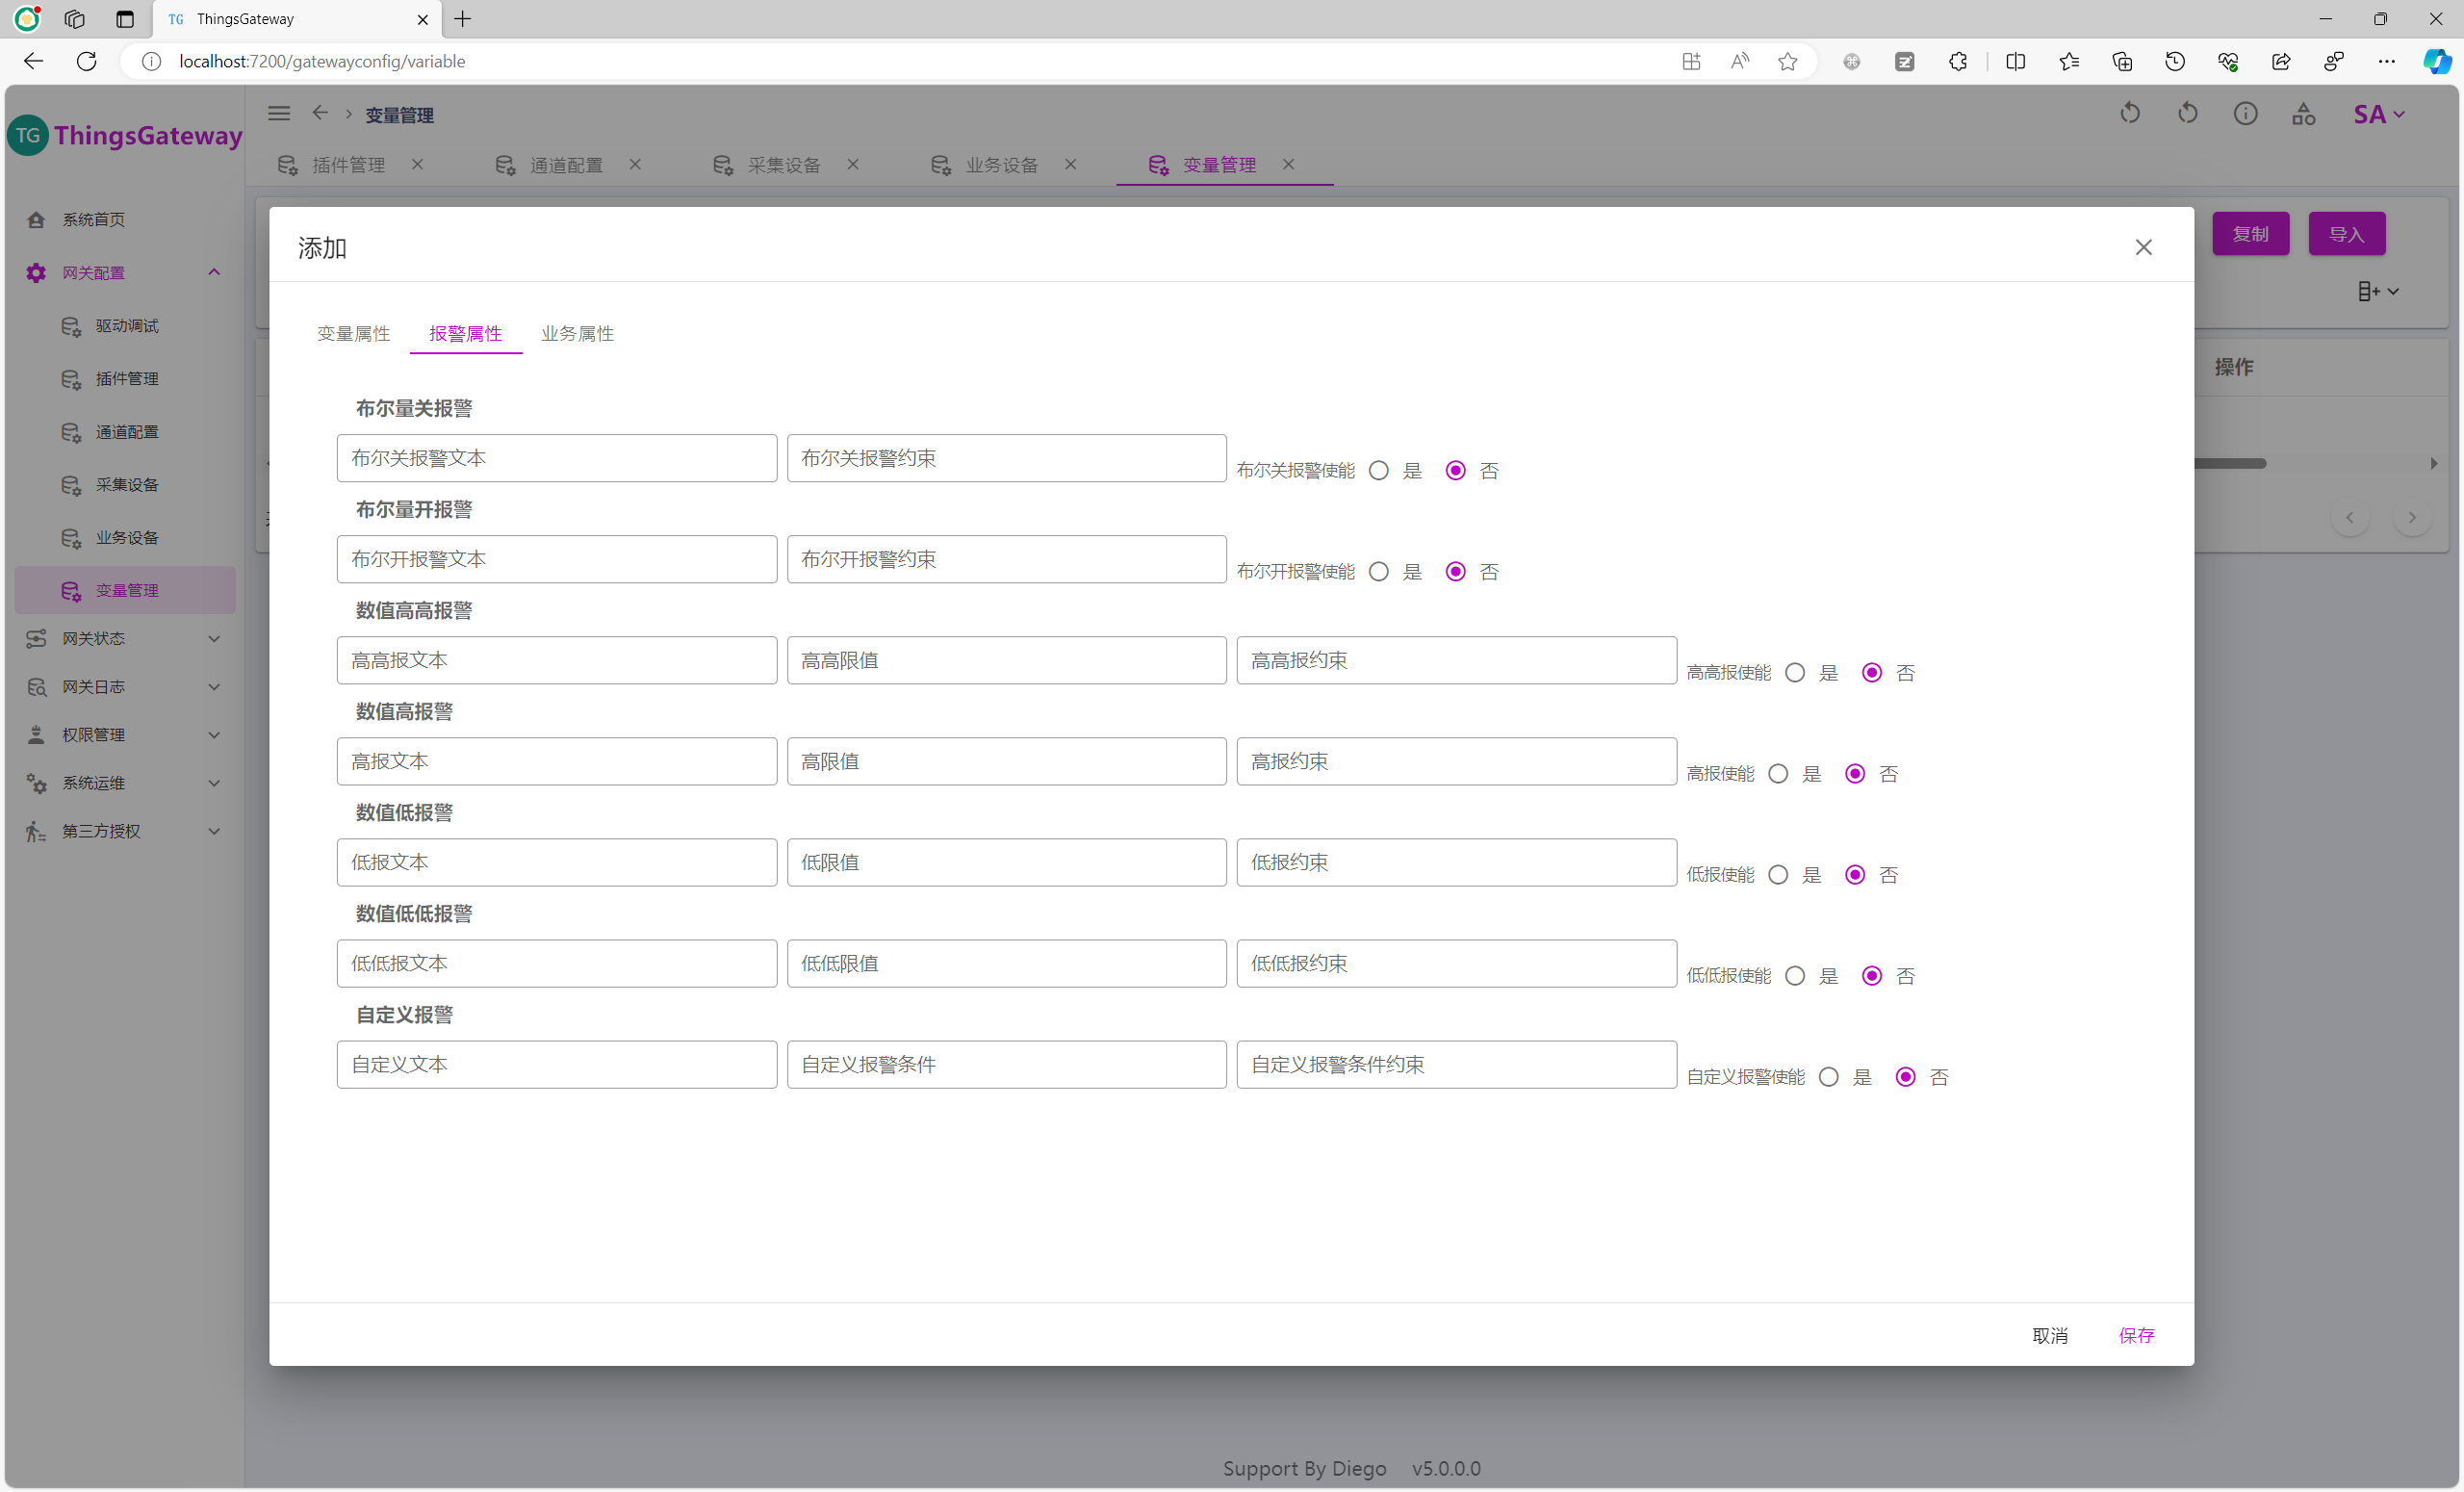
Task: Expand the 网关状态 sidebar menu
Action: 120,638
